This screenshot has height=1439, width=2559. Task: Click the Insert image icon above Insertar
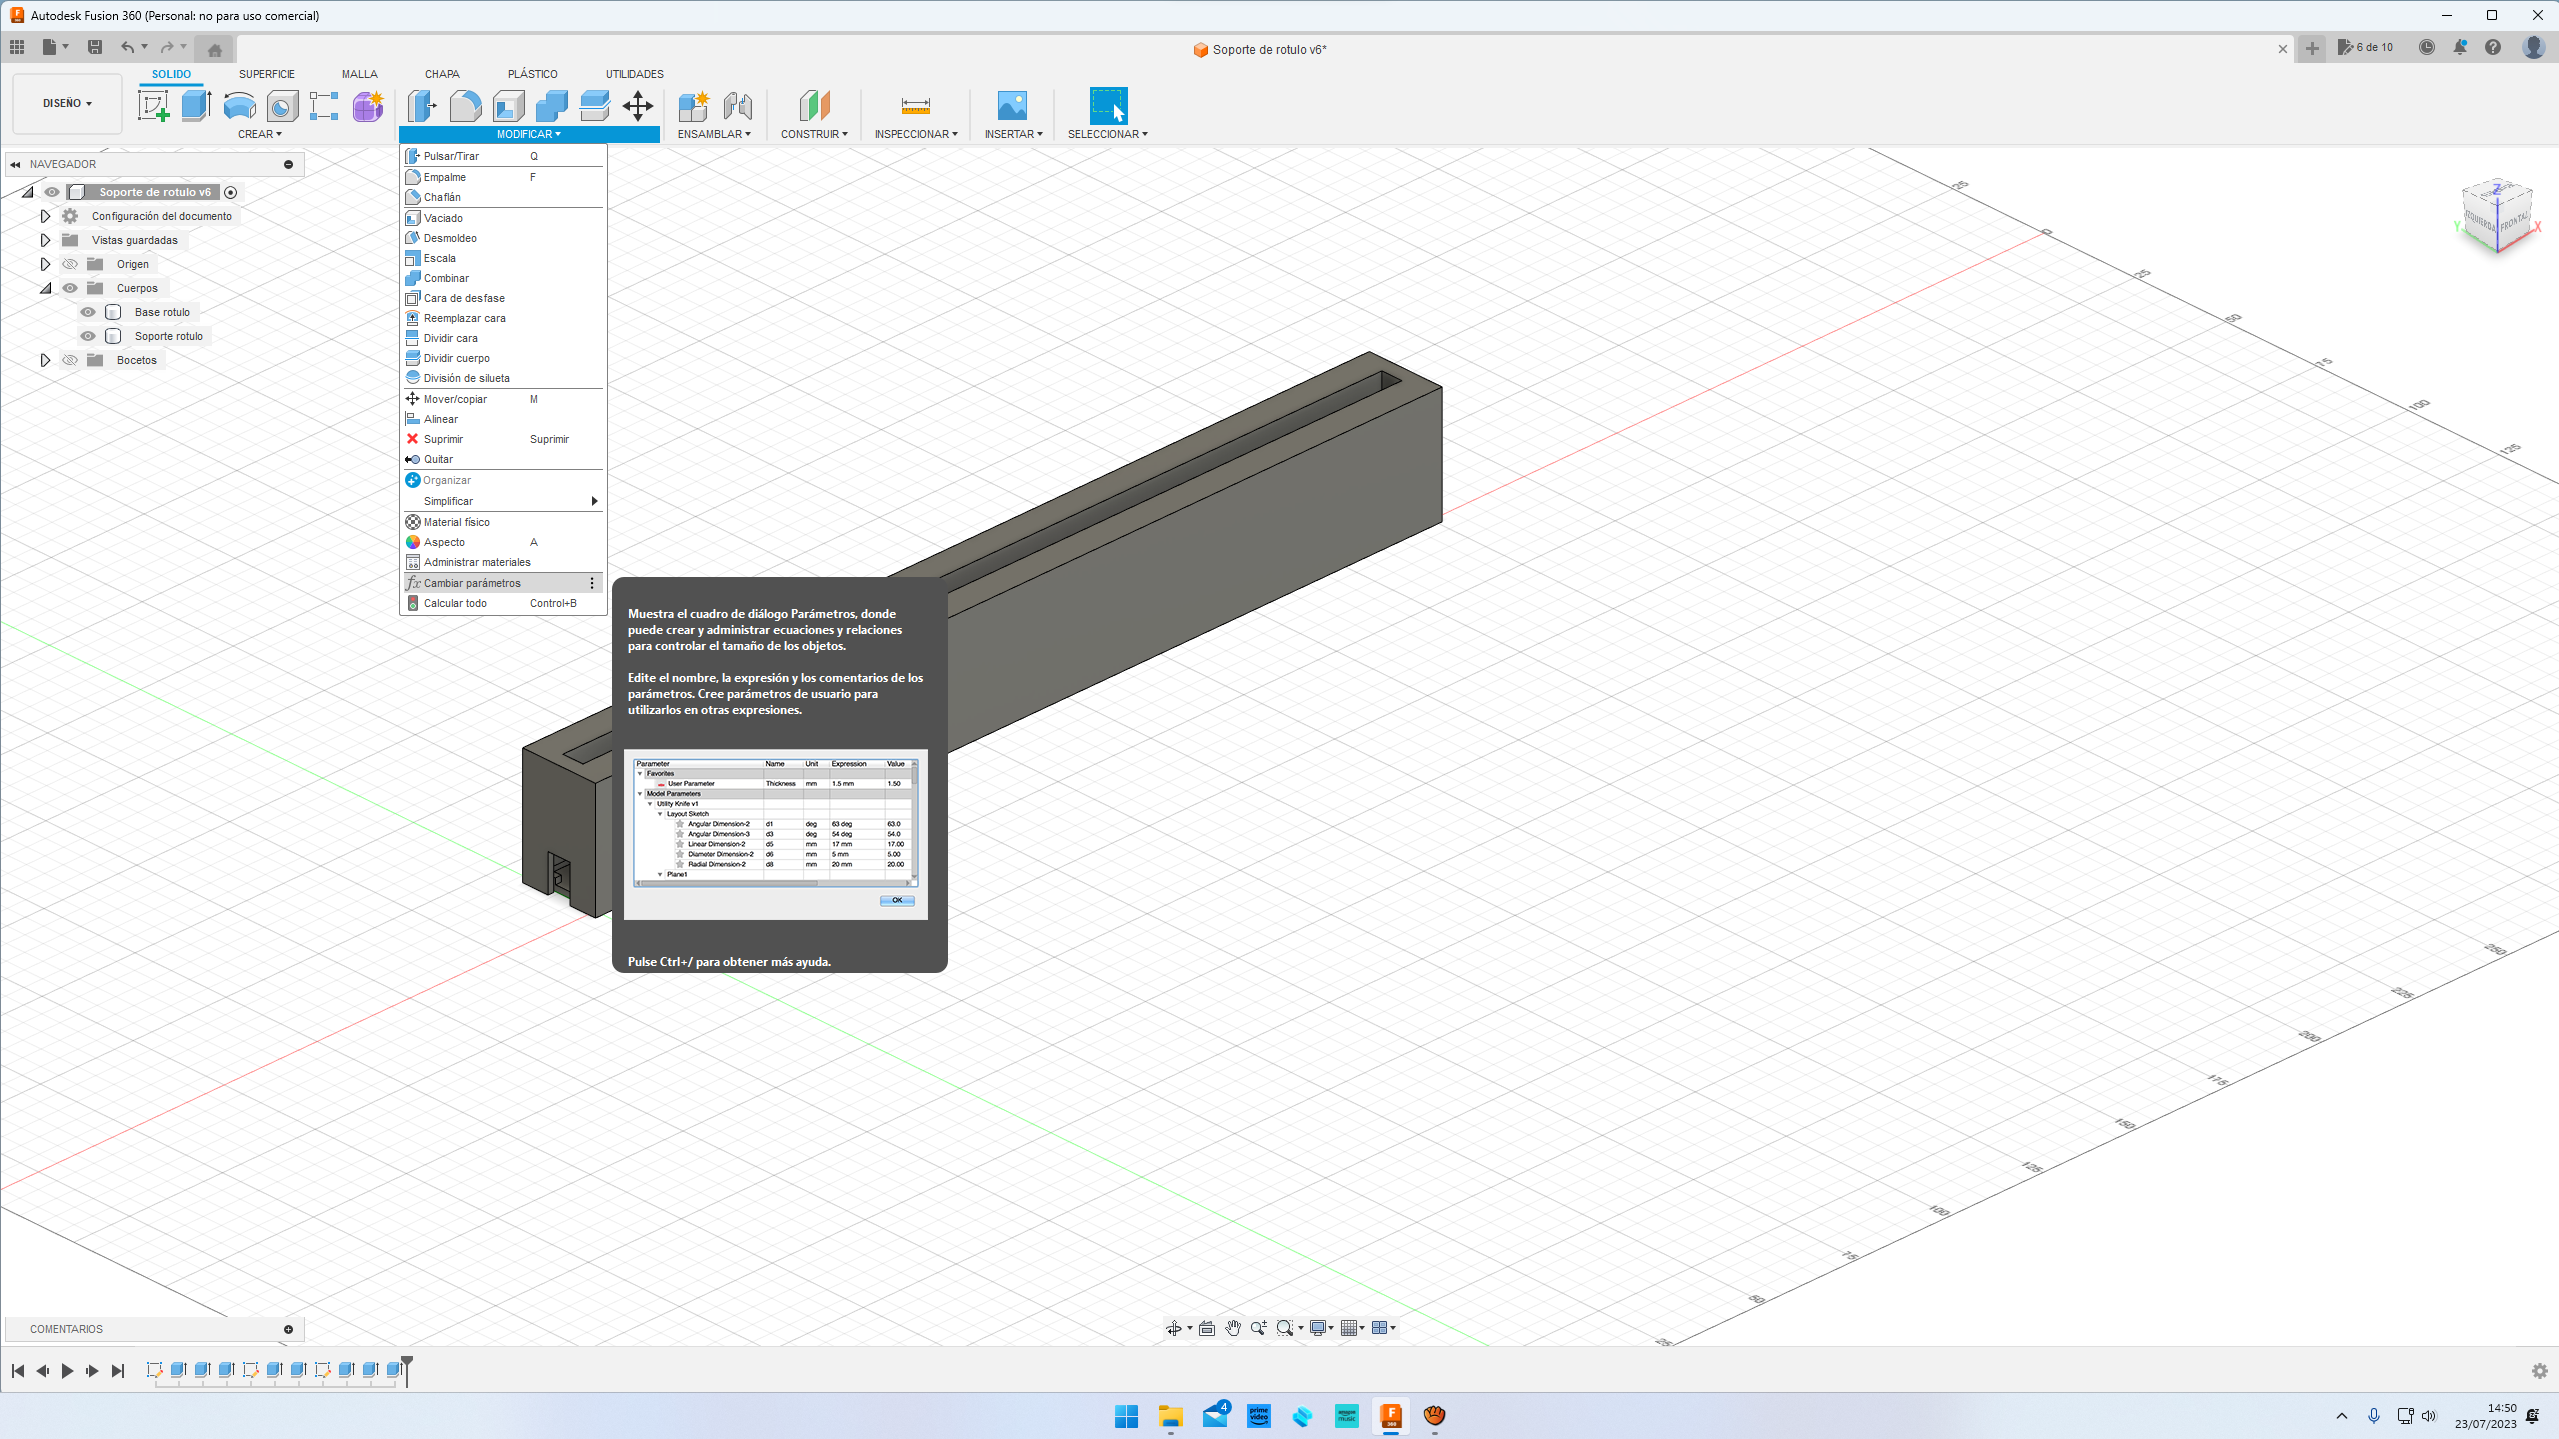pyautogui.click(x=1012, y=105)
